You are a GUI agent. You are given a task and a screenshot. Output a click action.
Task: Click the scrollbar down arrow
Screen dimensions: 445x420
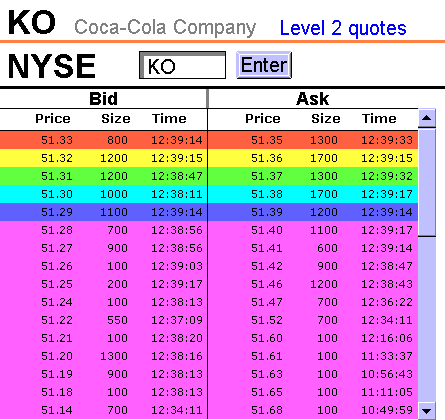tap(427, 410)
